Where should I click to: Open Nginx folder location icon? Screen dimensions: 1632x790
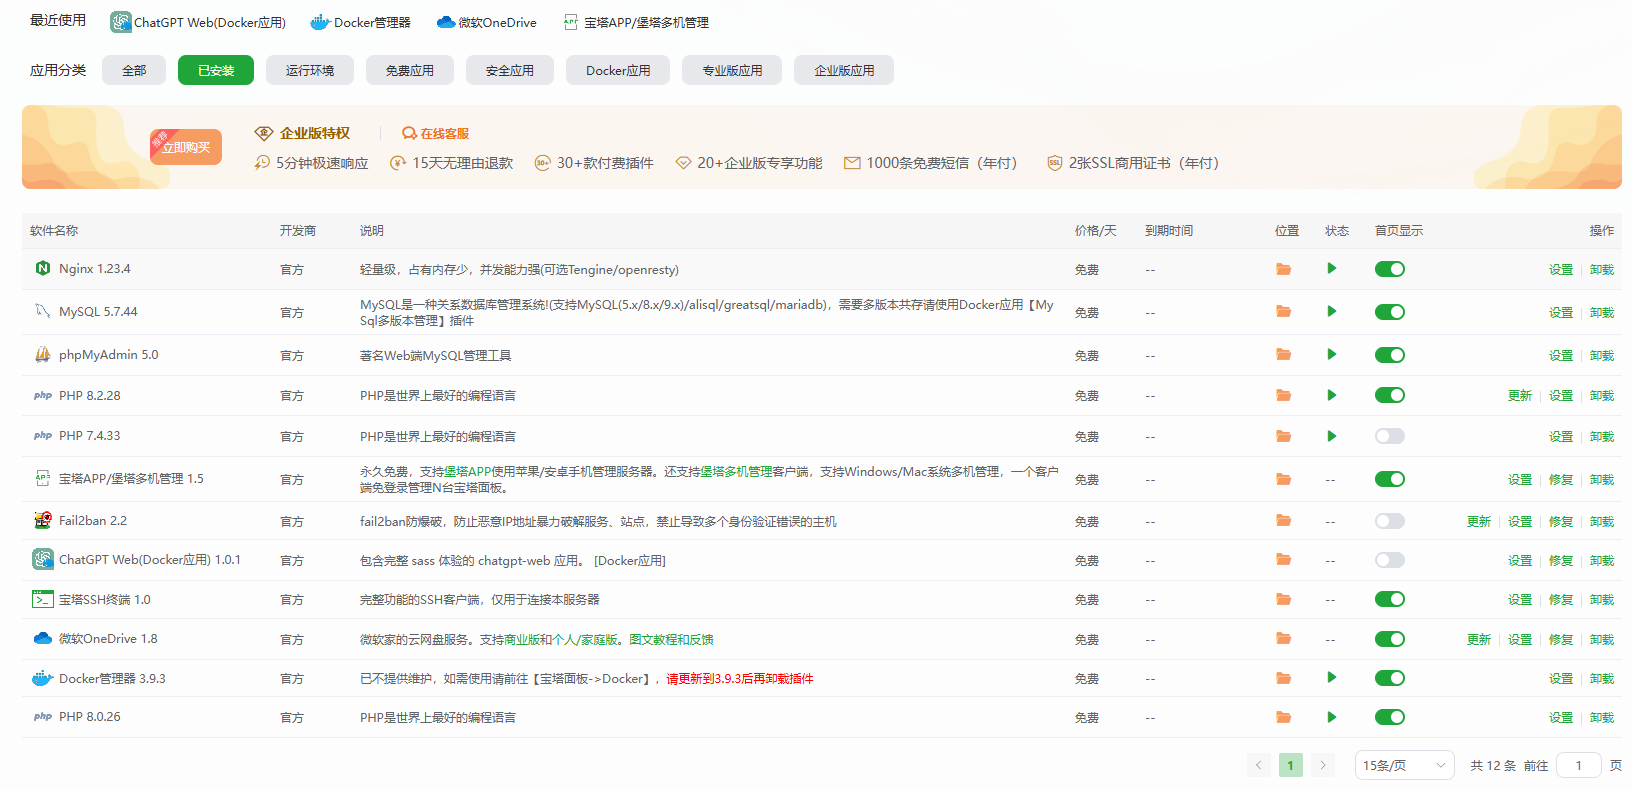(x=1283, y=269)
